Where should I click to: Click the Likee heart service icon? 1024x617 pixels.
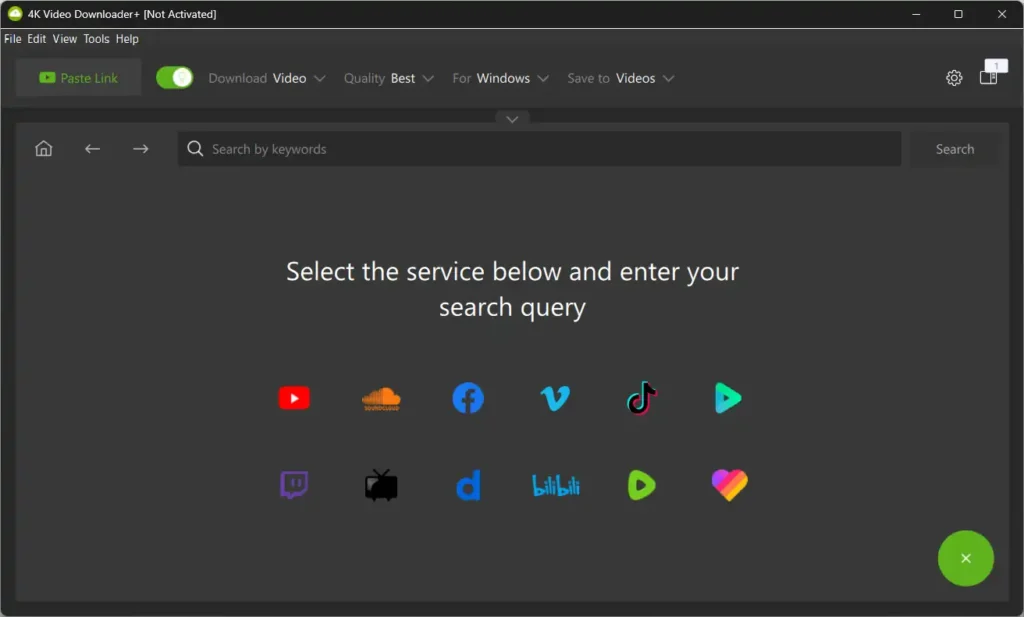[729, 485]
